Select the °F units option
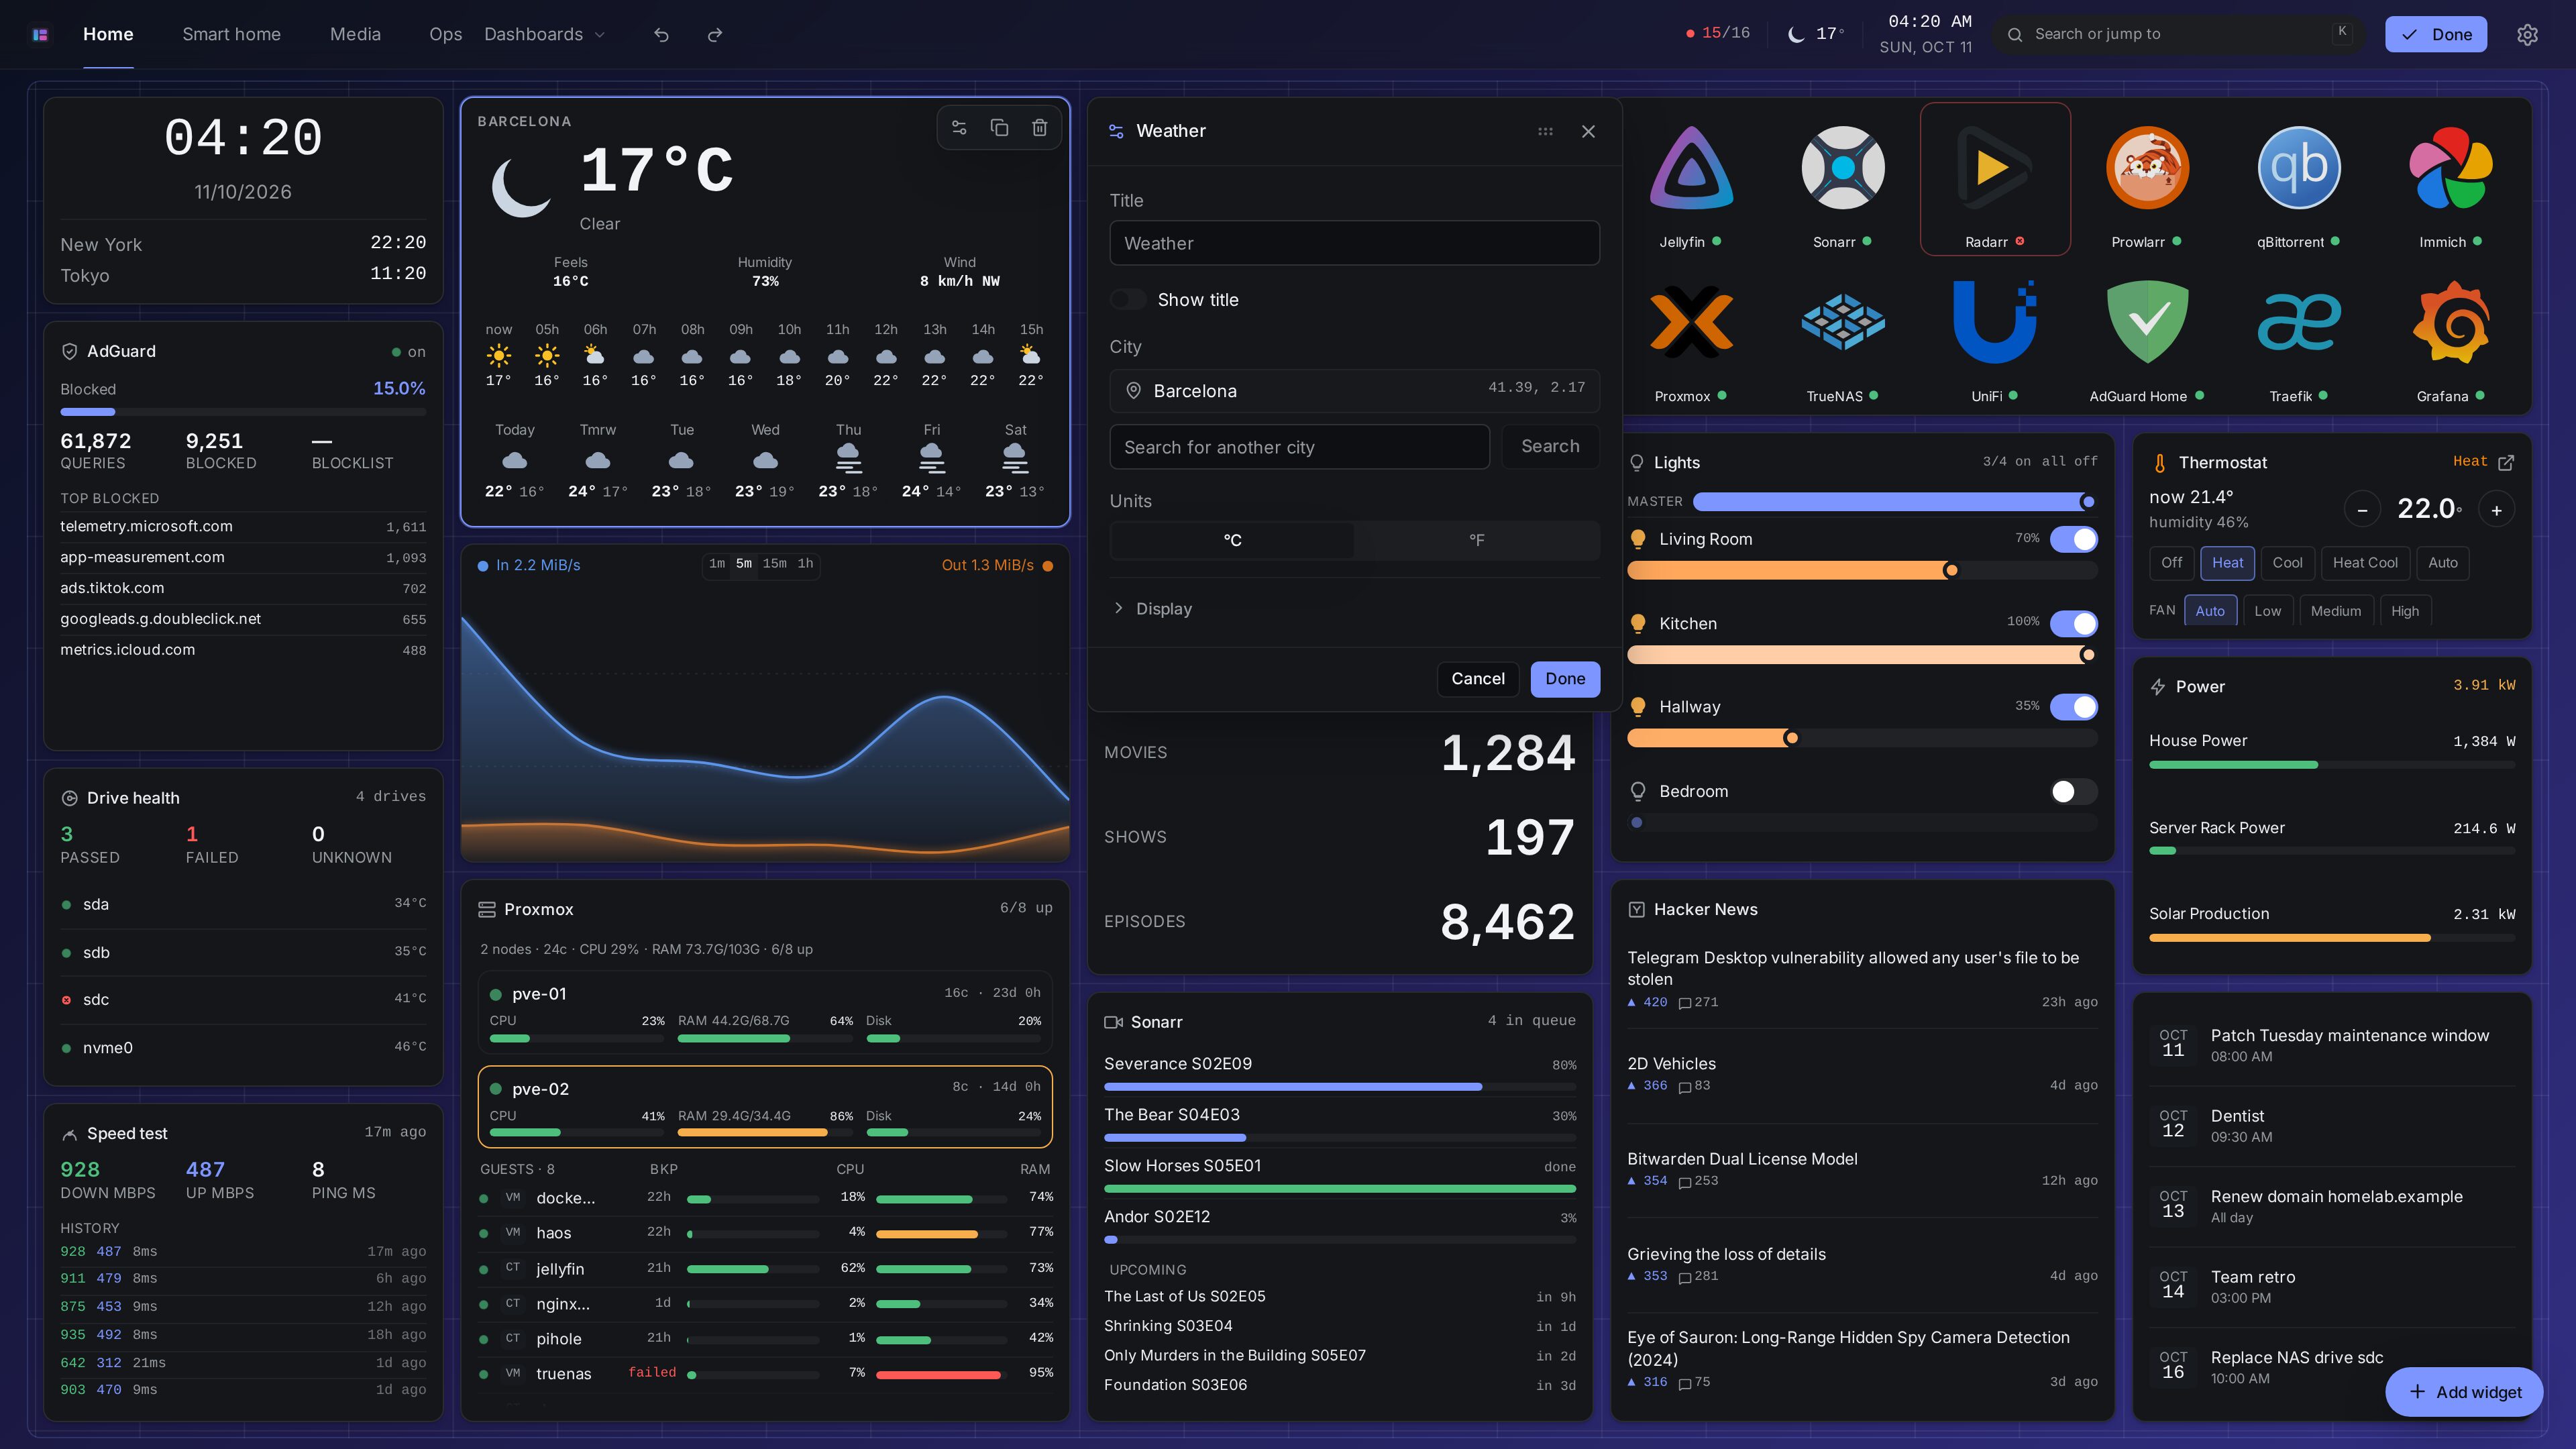This screenshot has height=1449, width=2576. coord(1476,540)
